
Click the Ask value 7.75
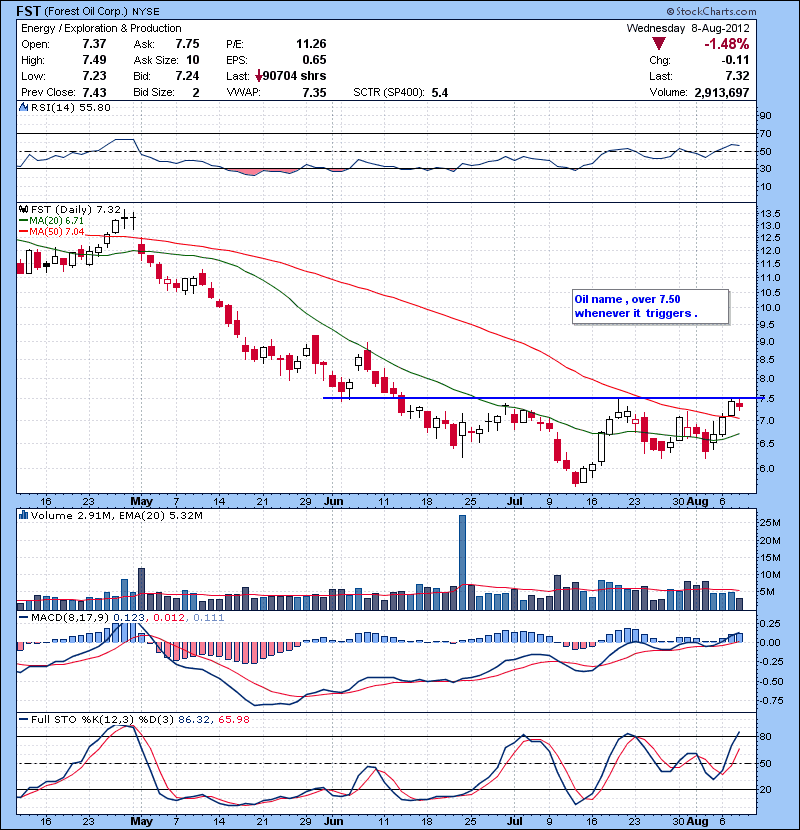[187, 44]
